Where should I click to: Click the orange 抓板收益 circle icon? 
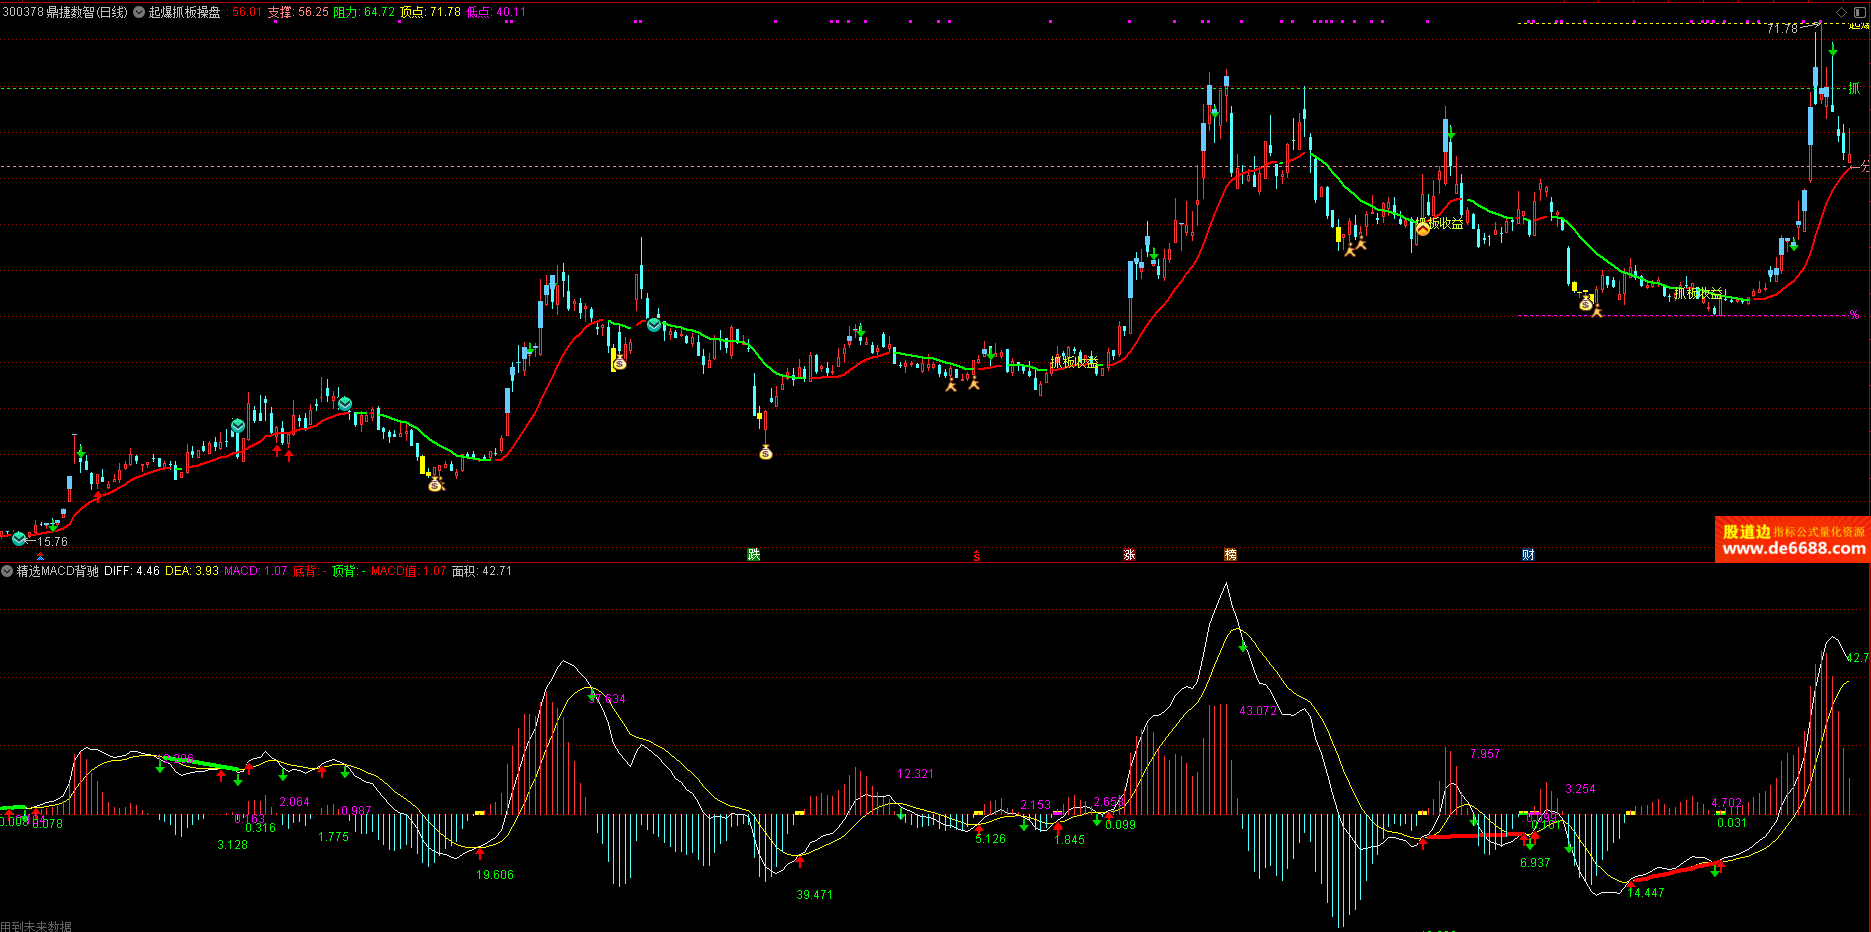click(1422, 229)
